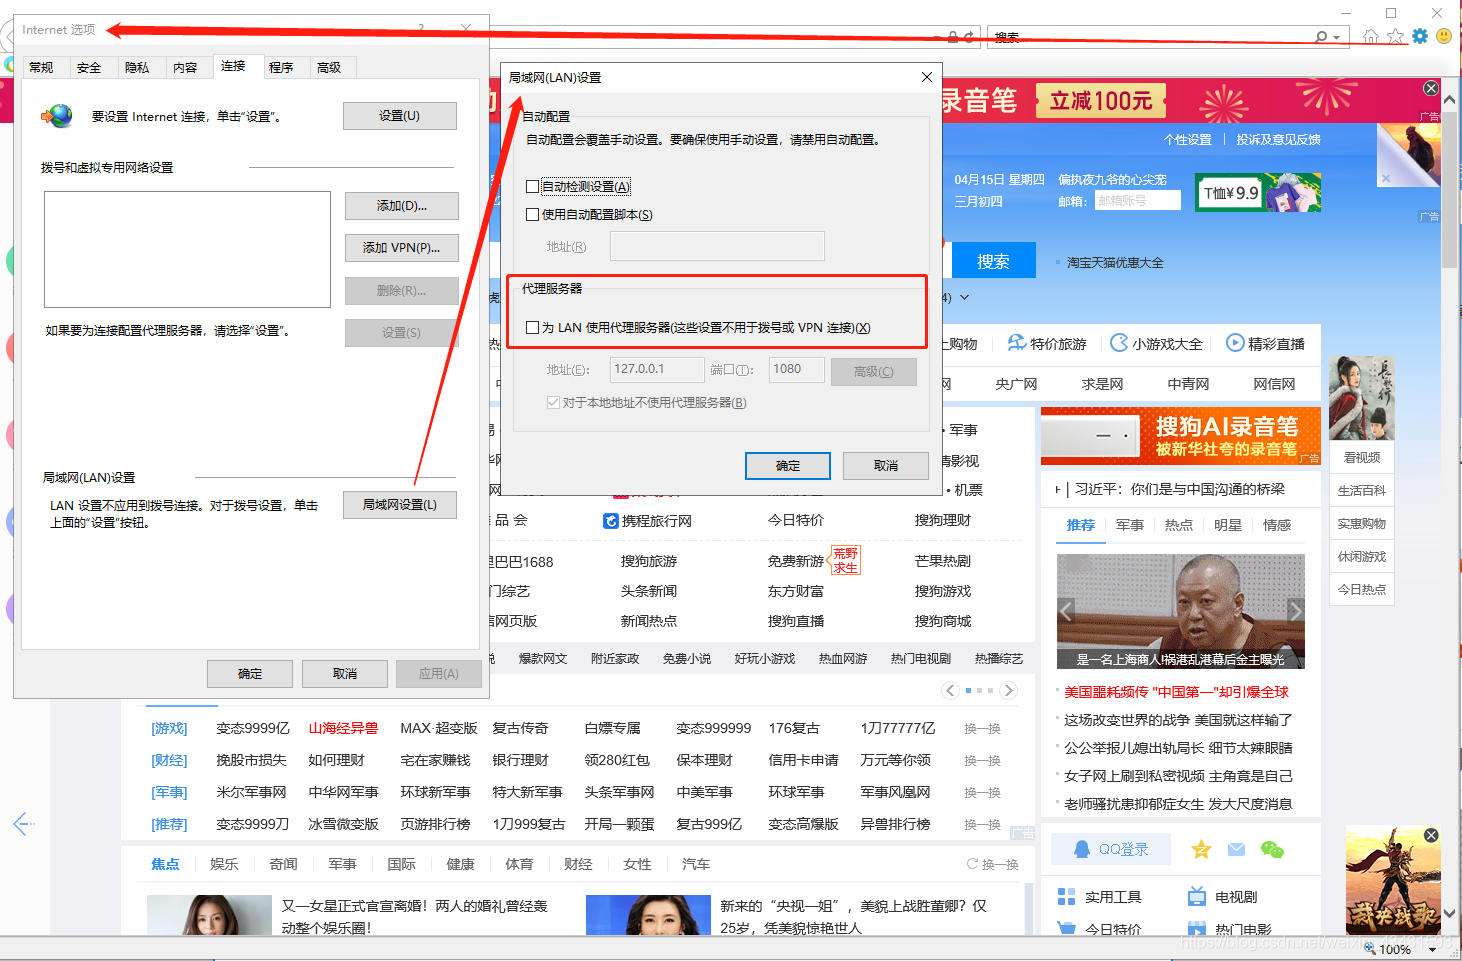Screen dimensions: 1462x961
Task: Click dial-up connections list box
Action: point(187,249)
